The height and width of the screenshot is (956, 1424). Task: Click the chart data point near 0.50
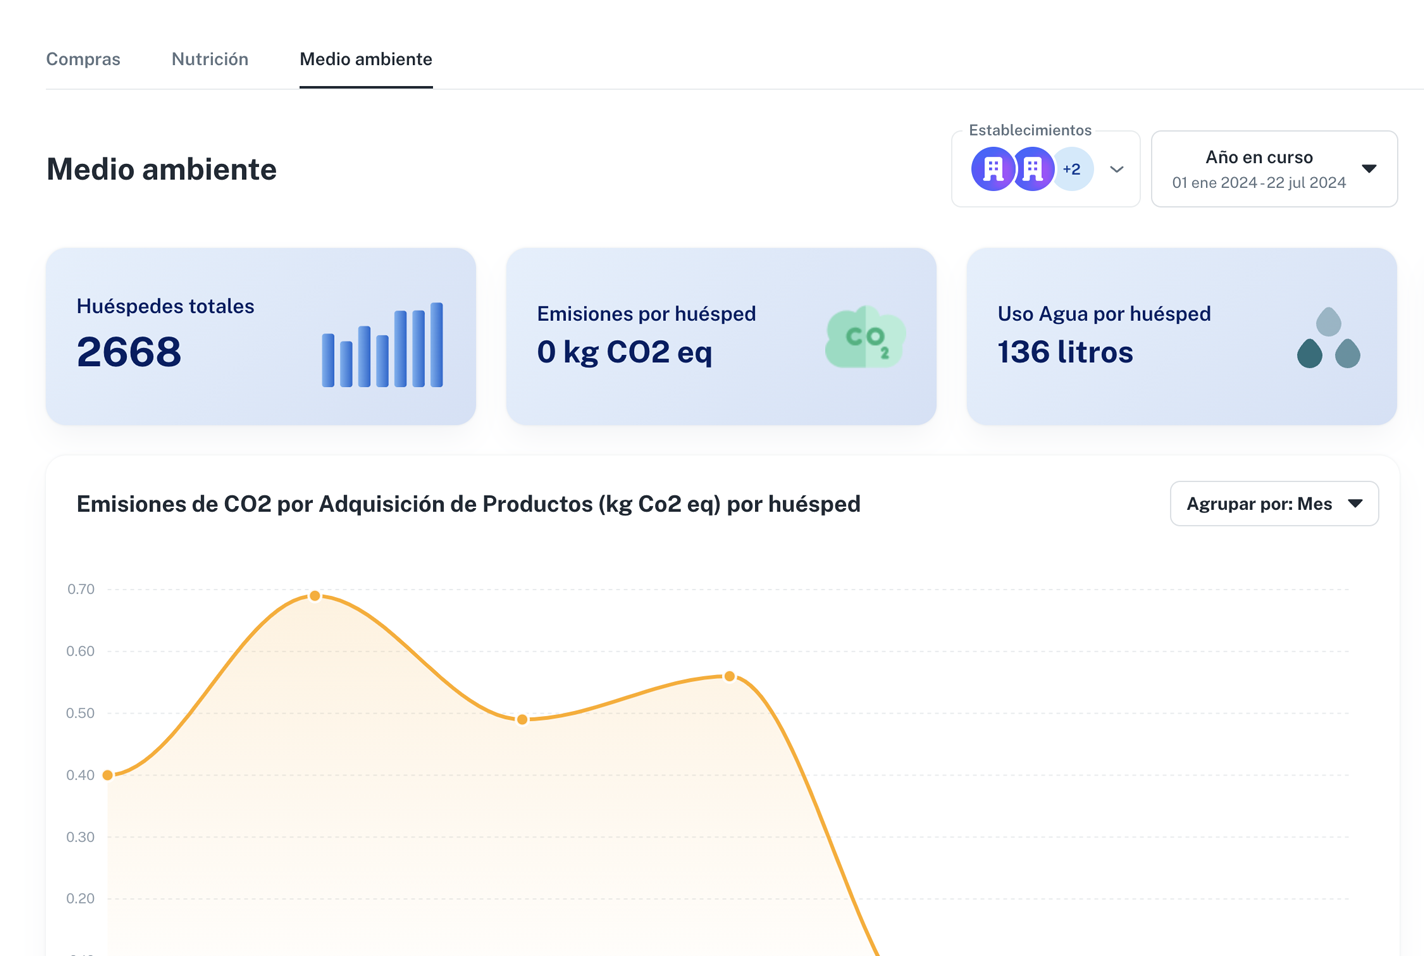[522, 719]
